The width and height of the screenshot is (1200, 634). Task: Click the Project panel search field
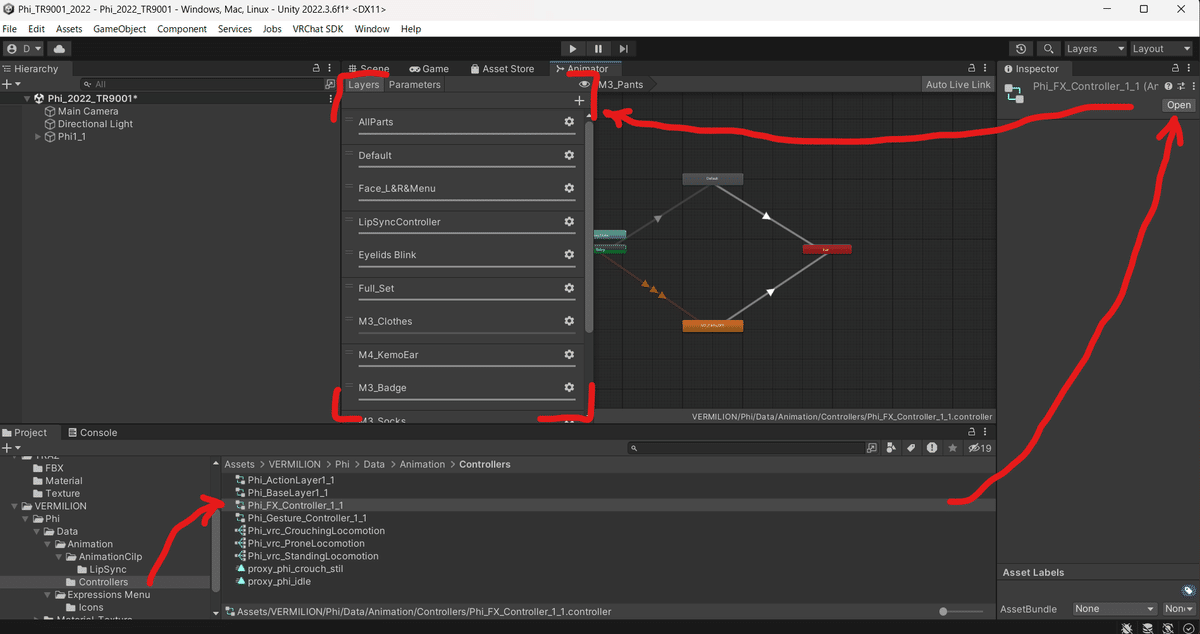[x=746, y=448]
